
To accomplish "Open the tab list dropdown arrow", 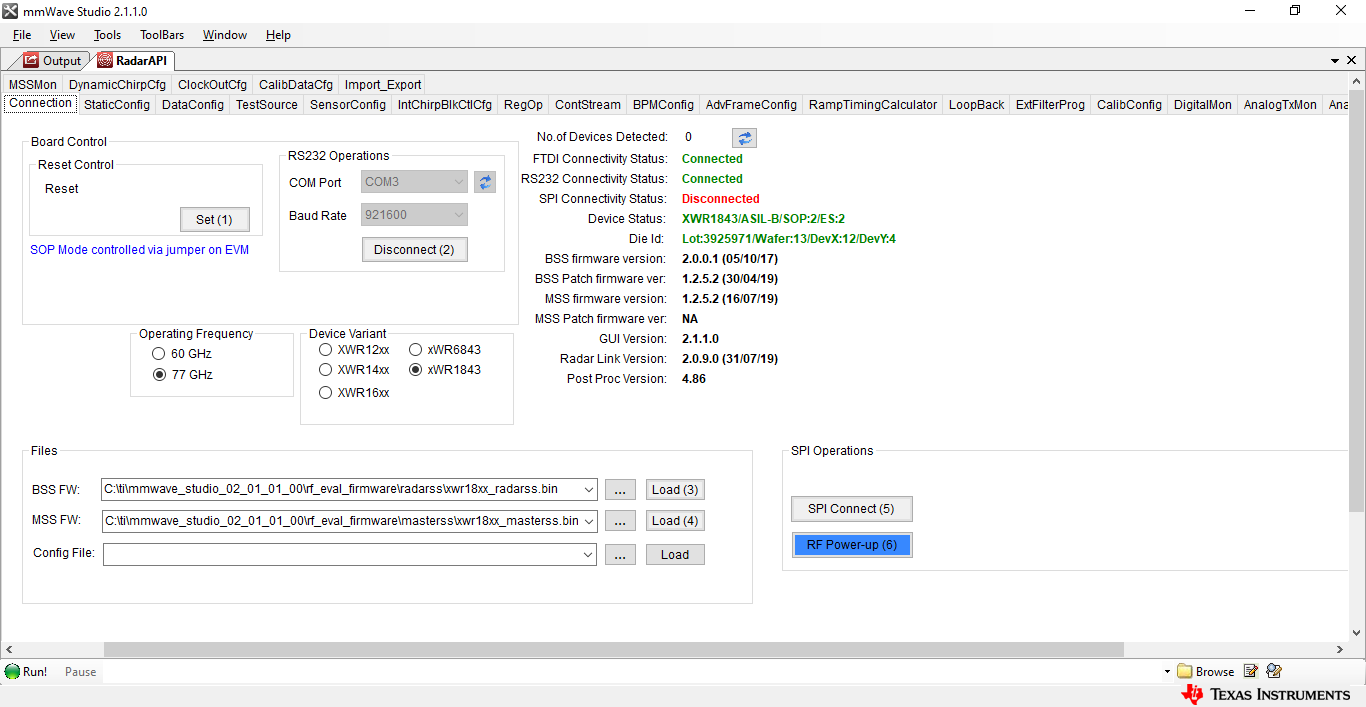I will [x=1336, y=61].
